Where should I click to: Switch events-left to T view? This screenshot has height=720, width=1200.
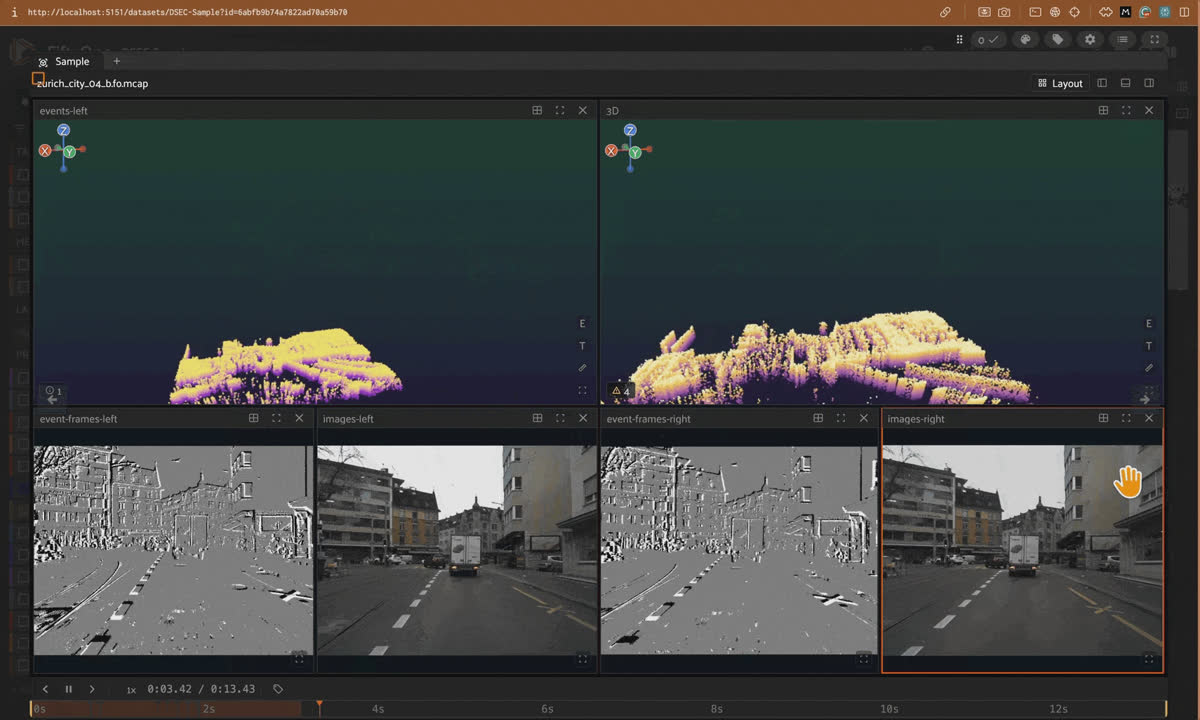582,346
